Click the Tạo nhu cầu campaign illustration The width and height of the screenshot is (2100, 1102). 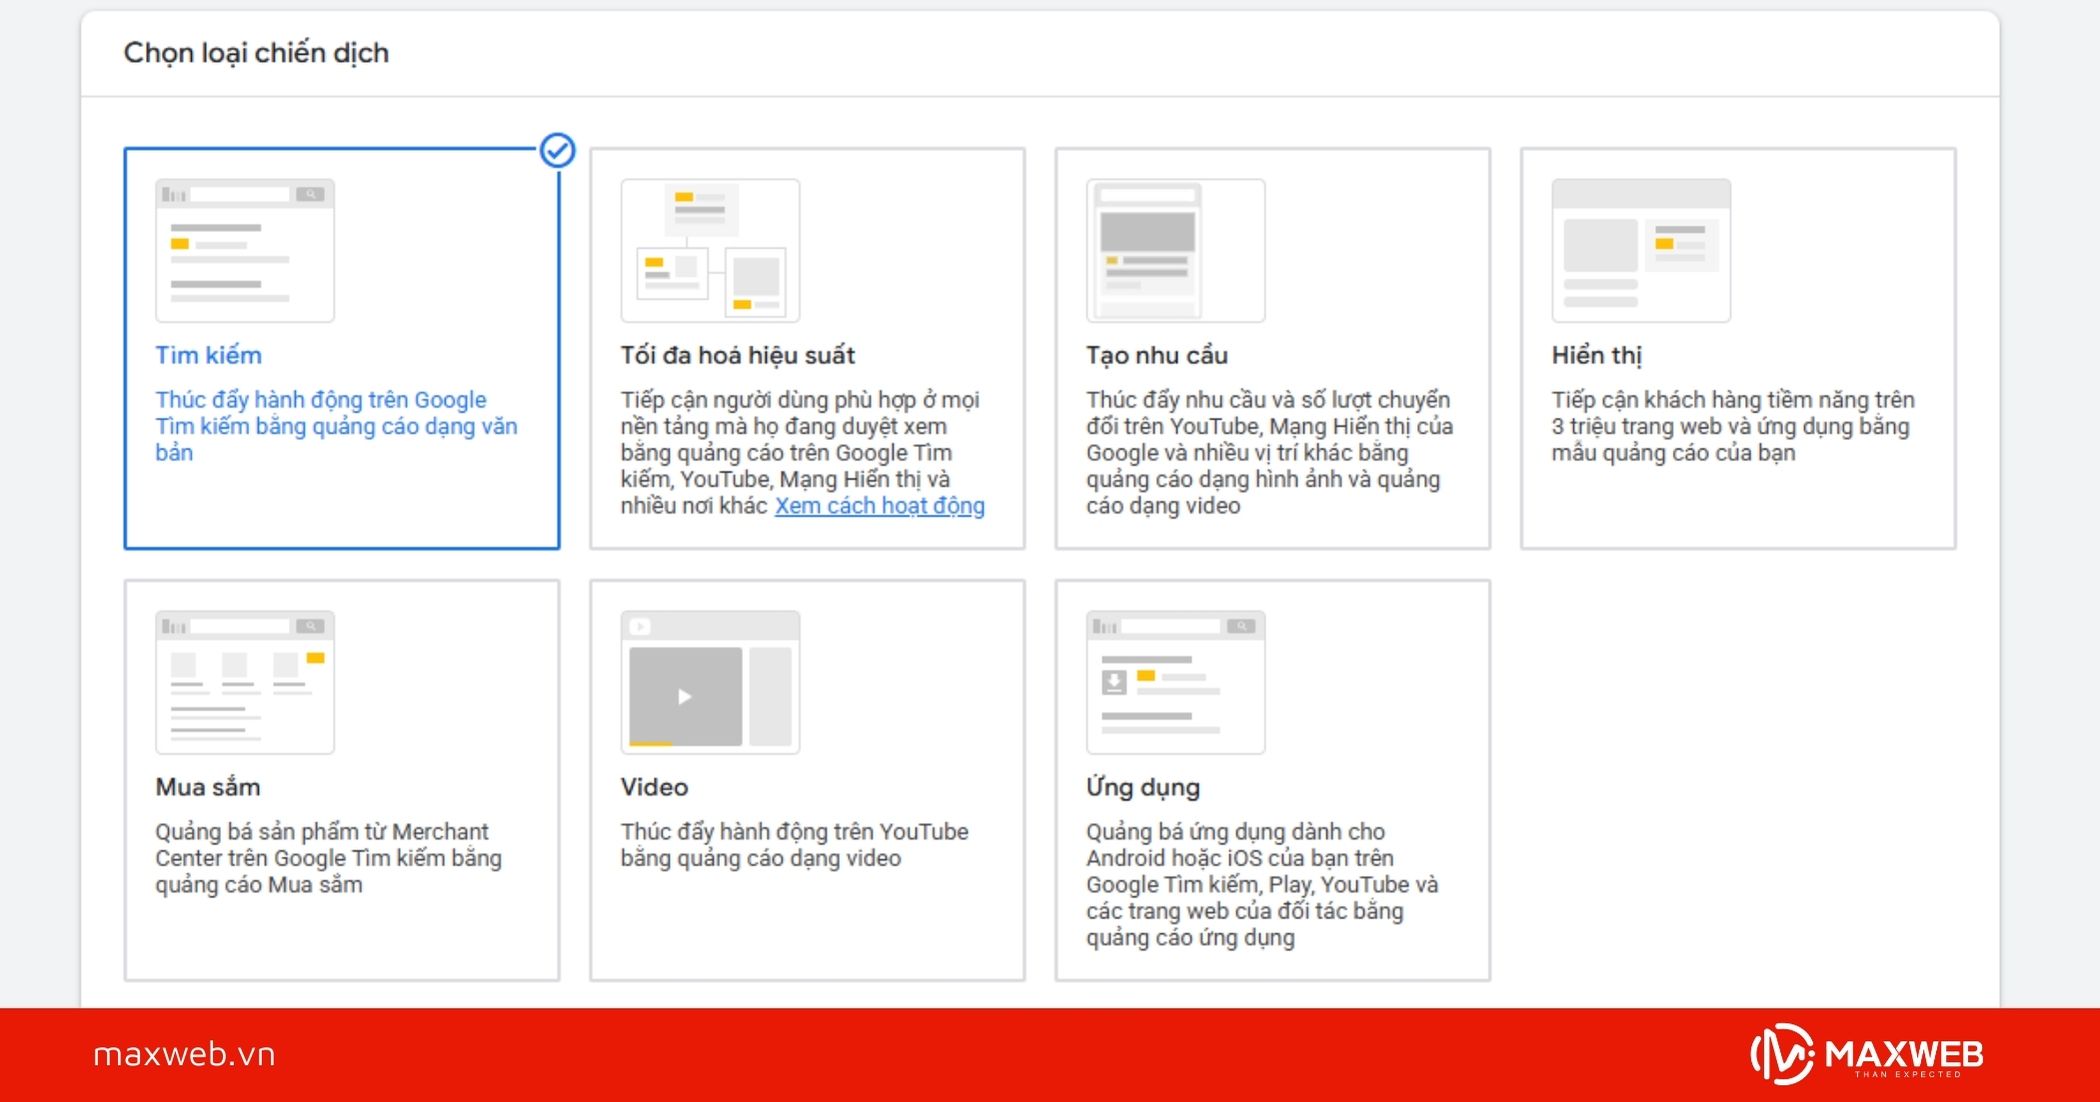[x=1175, y=251]
